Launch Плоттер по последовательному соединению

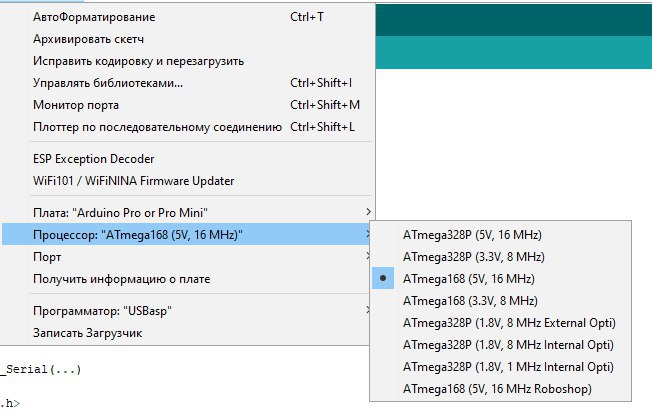(x=186, y=127)
